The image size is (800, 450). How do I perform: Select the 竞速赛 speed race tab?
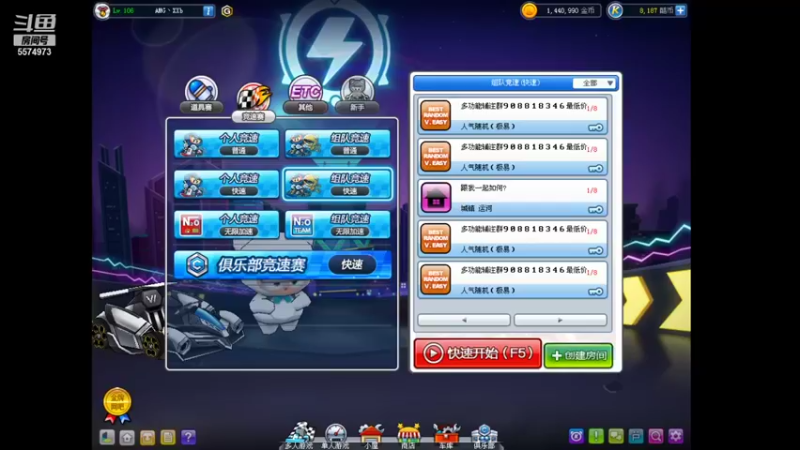click(254, 102)
